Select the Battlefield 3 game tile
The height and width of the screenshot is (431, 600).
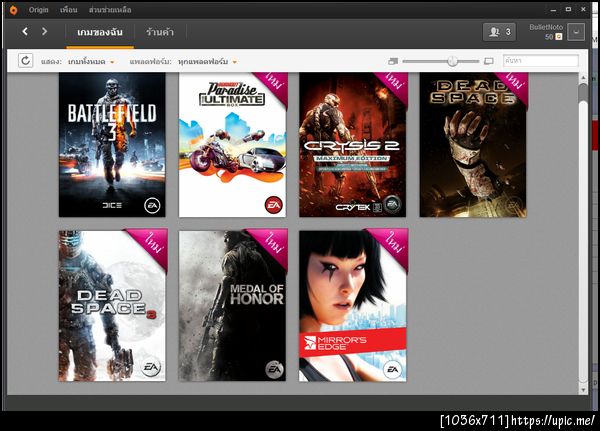click(x=112, y=145)
